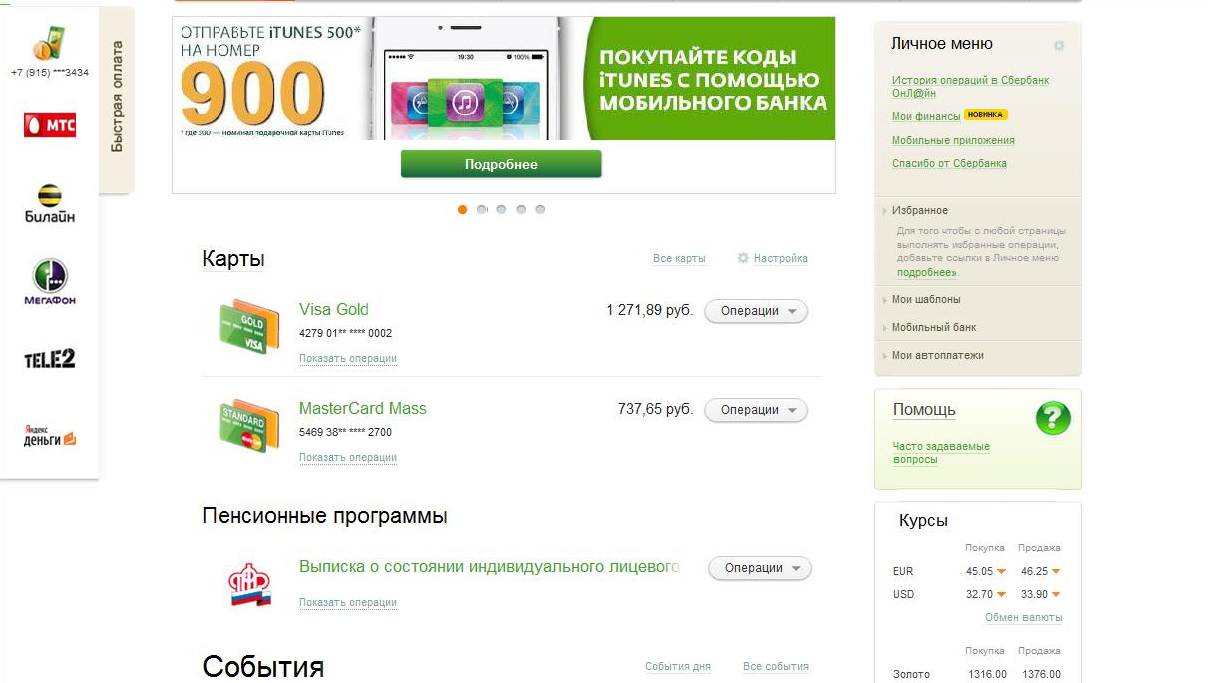Open the Visa Gold Операции dropdown
The height and width of the screenshot is (683, 1208).
(x=756, y=311)
